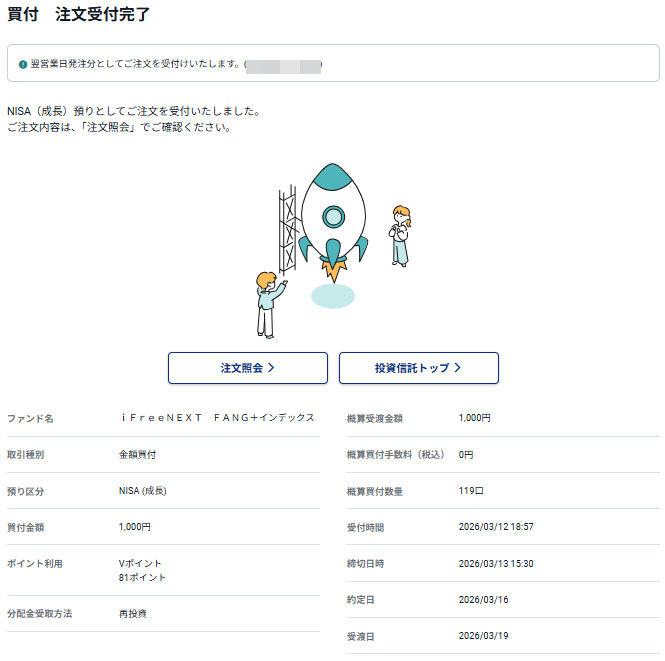Screen dimensions: 665x661
Task: Click the 再投資 dividend method value
Action: pyautogui.click(x=133, y=614)
